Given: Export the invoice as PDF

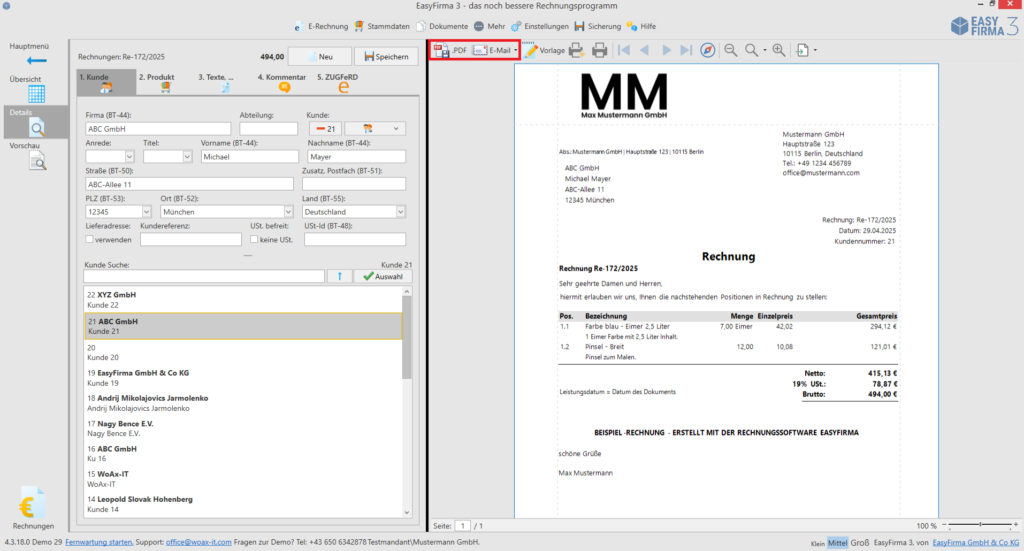Looking at the screenshot, I should (451, 50).
